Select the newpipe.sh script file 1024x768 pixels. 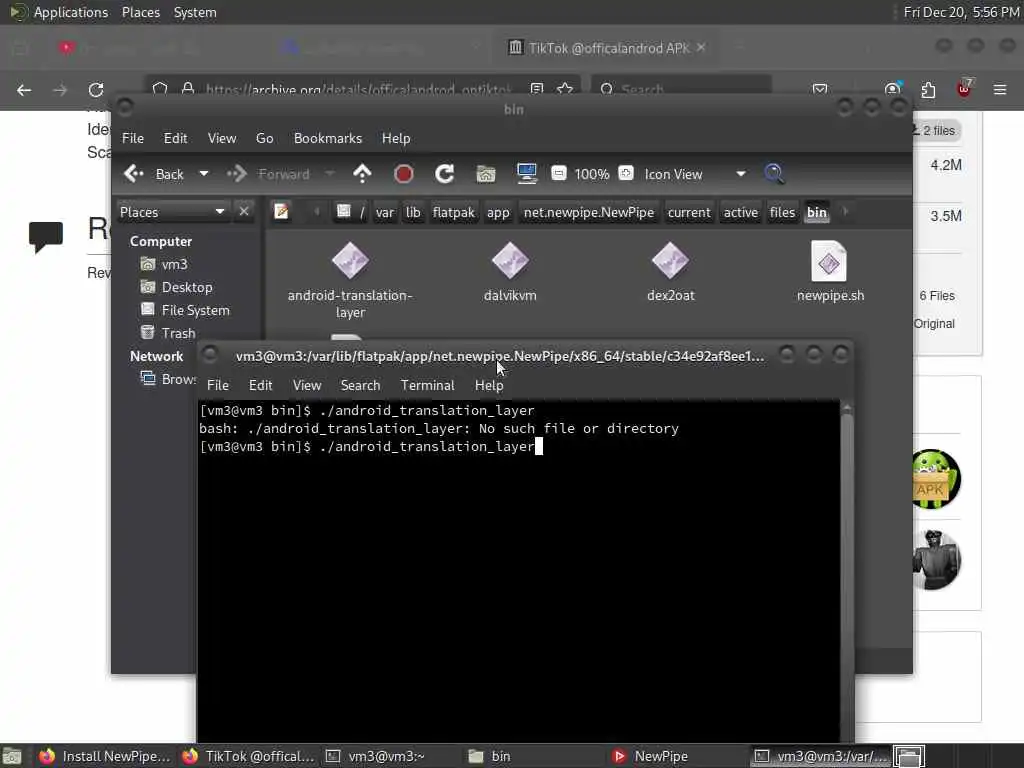(830, 272)
